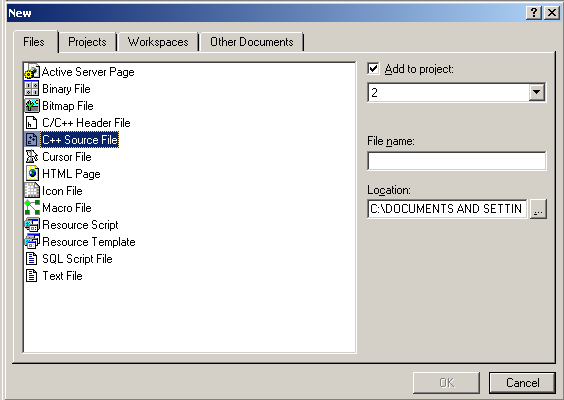Switch to the Projects tab
Viewport: 564px width, 400px height.
tap(87, 42)
